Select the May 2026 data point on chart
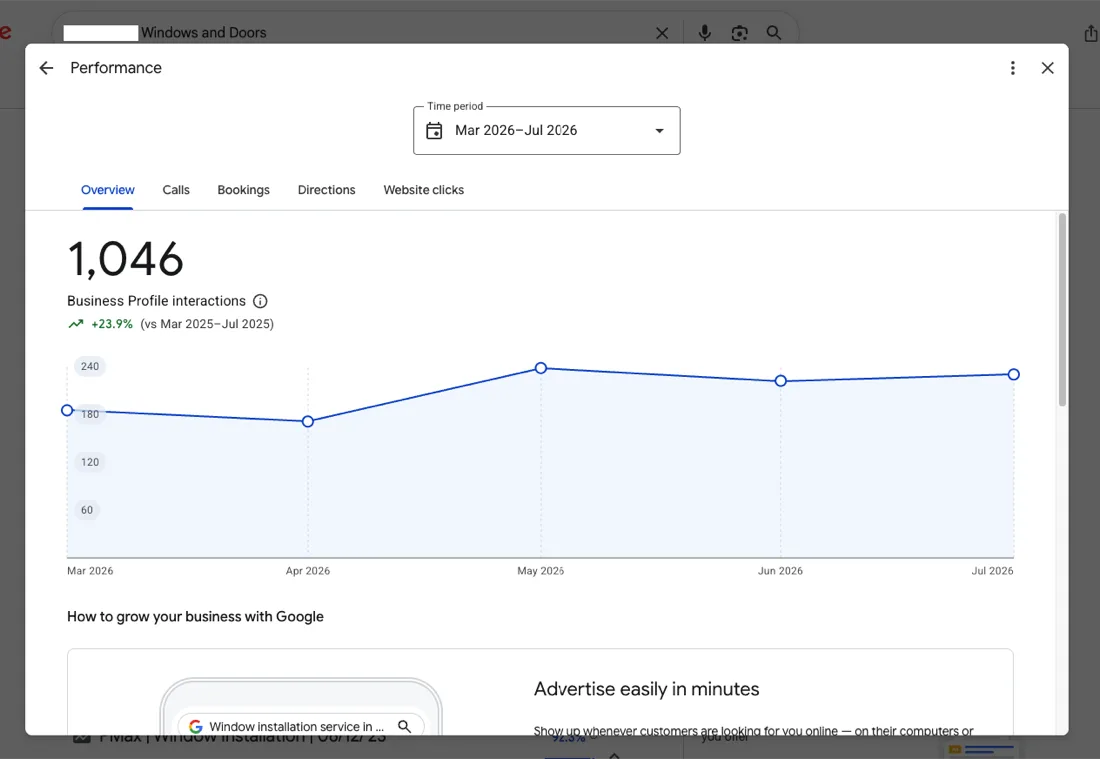 click(541, 368)
